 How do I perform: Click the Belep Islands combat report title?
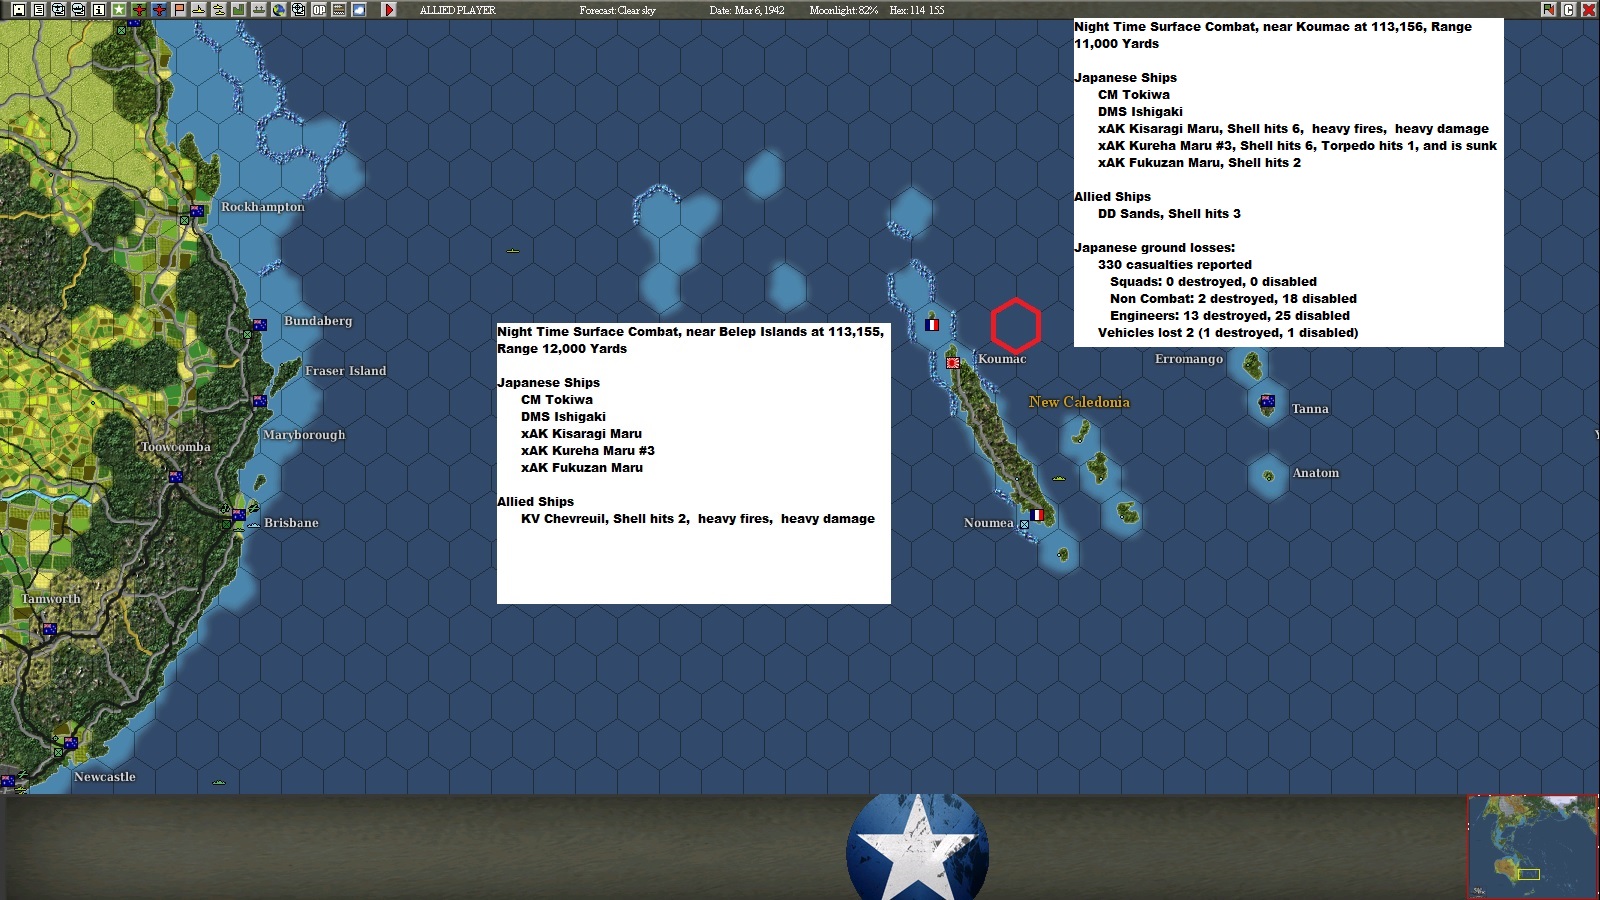(690, 340)
